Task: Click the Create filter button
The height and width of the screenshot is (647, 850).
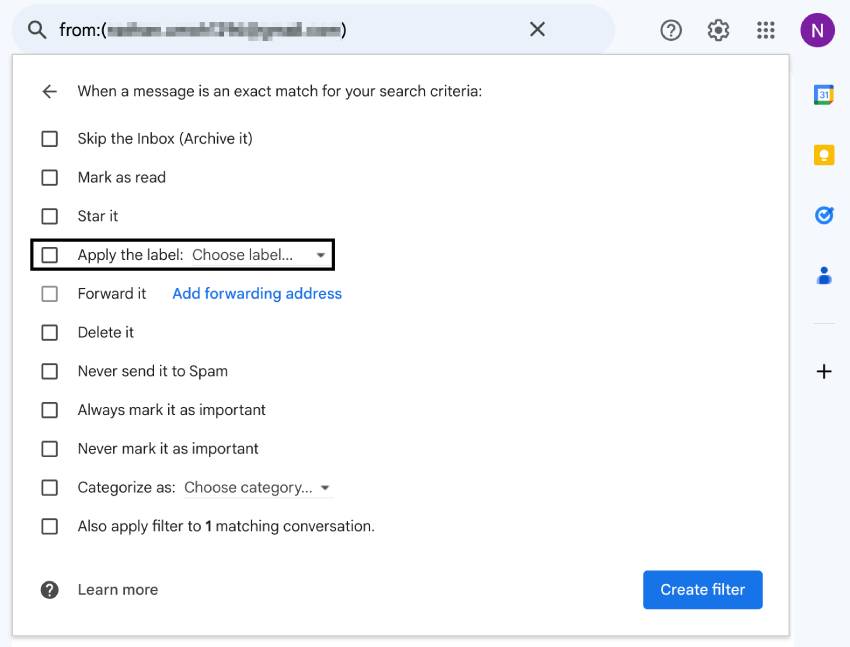Action: pyautogui.click(x=702, y=589)
